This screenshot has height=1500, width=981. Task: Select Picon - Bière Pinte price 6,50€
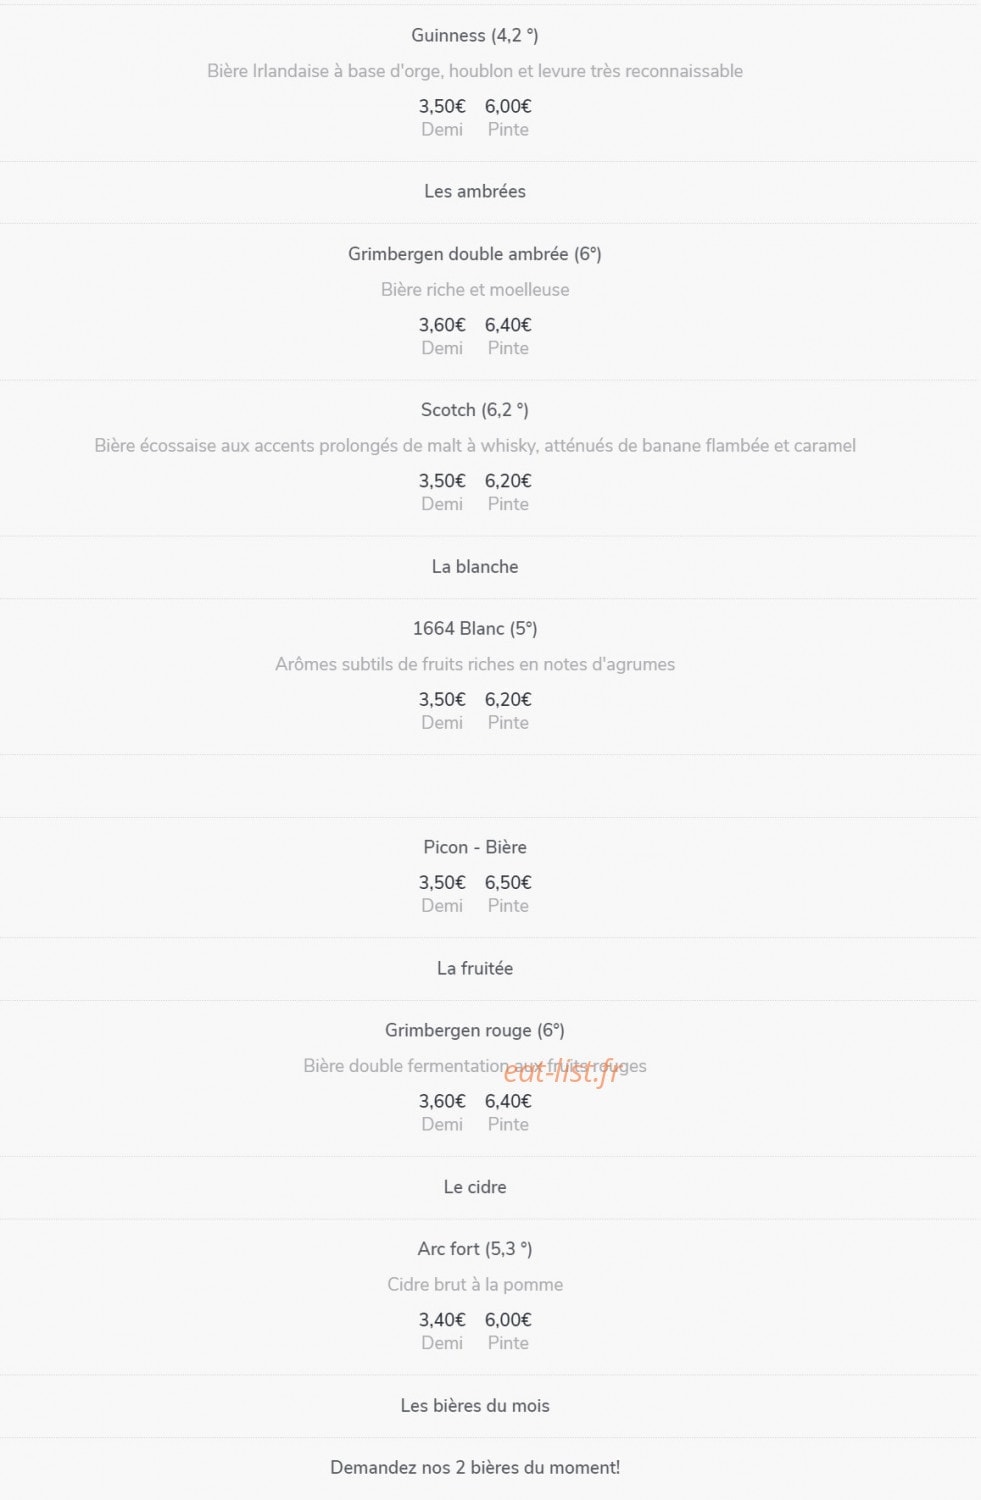coord(508,883)
